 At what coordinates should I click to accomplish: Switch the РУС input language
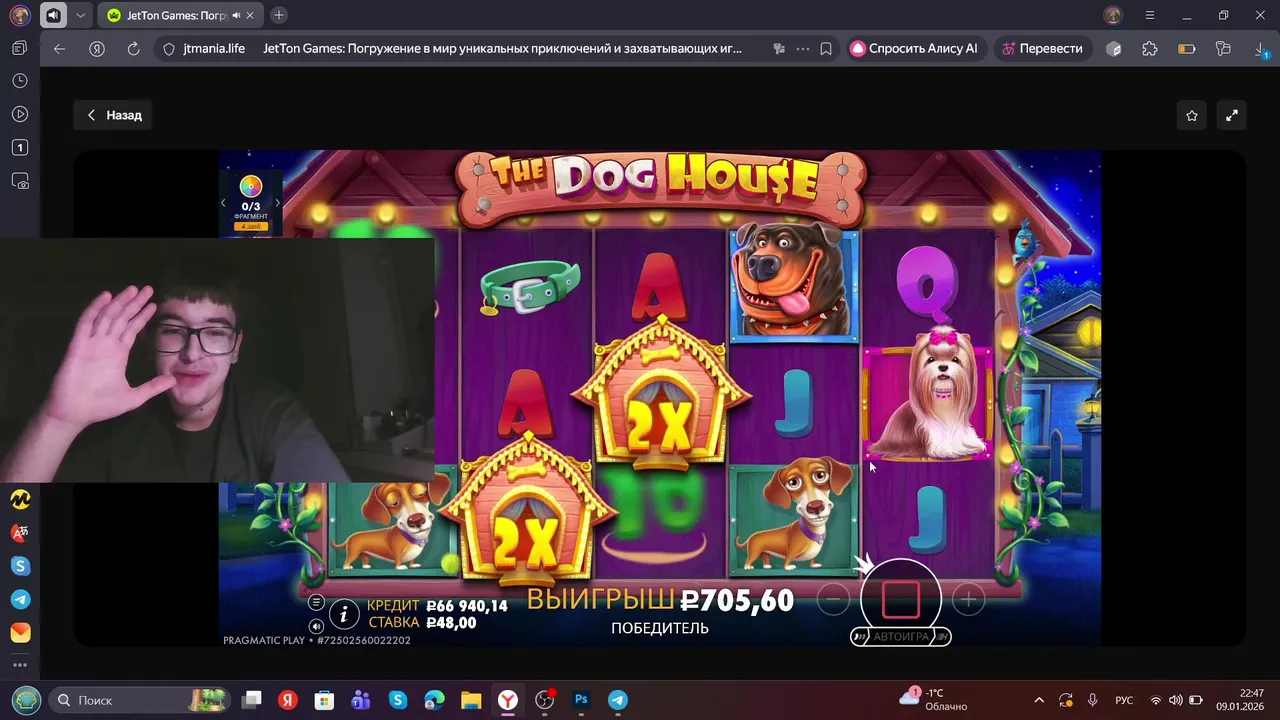(x=1124, y=700)
